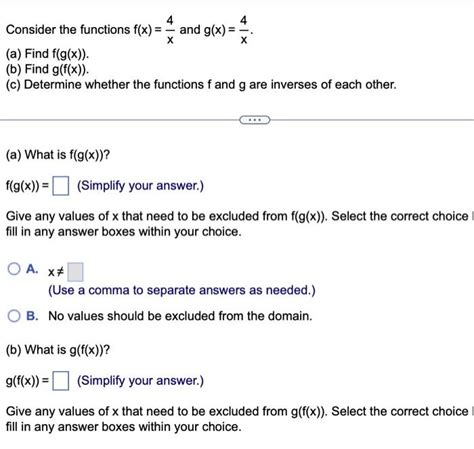Click the x ≠ answer box in choice A

click(x=75, y=272)
